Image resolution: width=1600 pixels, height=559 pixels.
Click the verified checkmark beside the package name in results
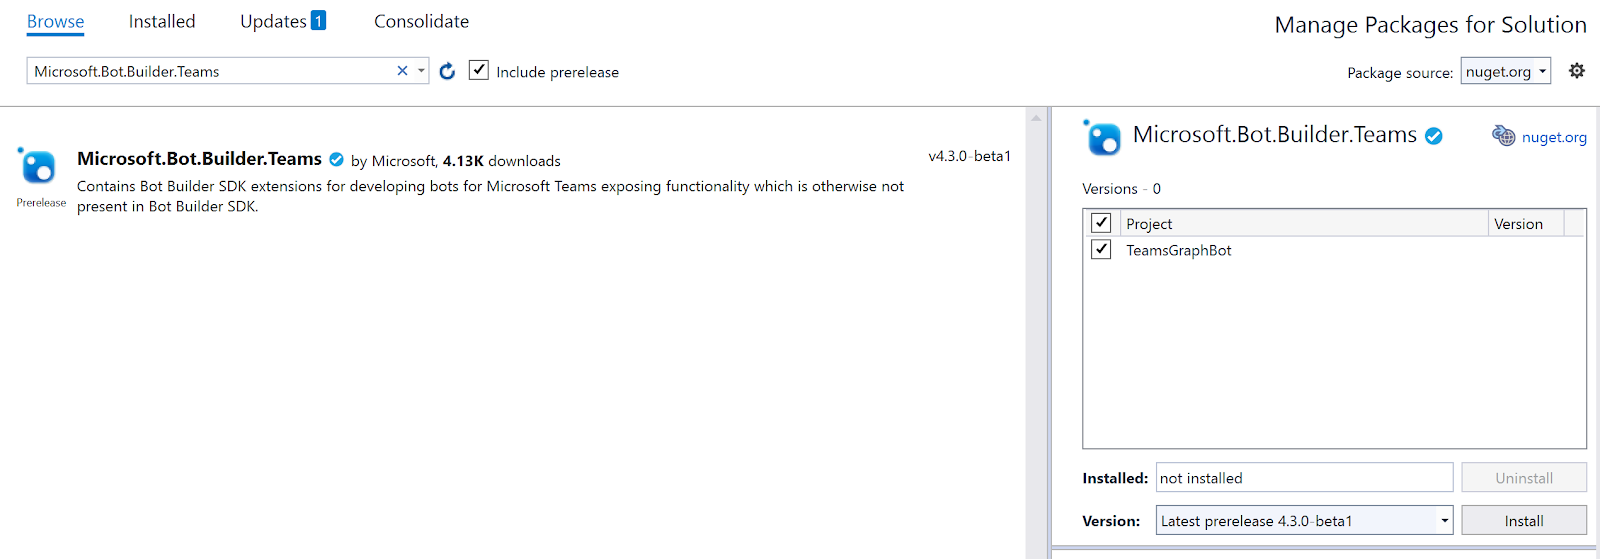pos(337,159)
